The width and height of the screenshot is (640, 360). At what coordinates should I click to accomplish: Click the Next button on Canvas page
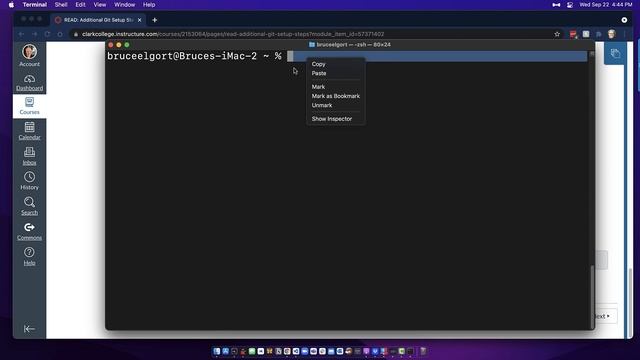click(x=606, y=316)
